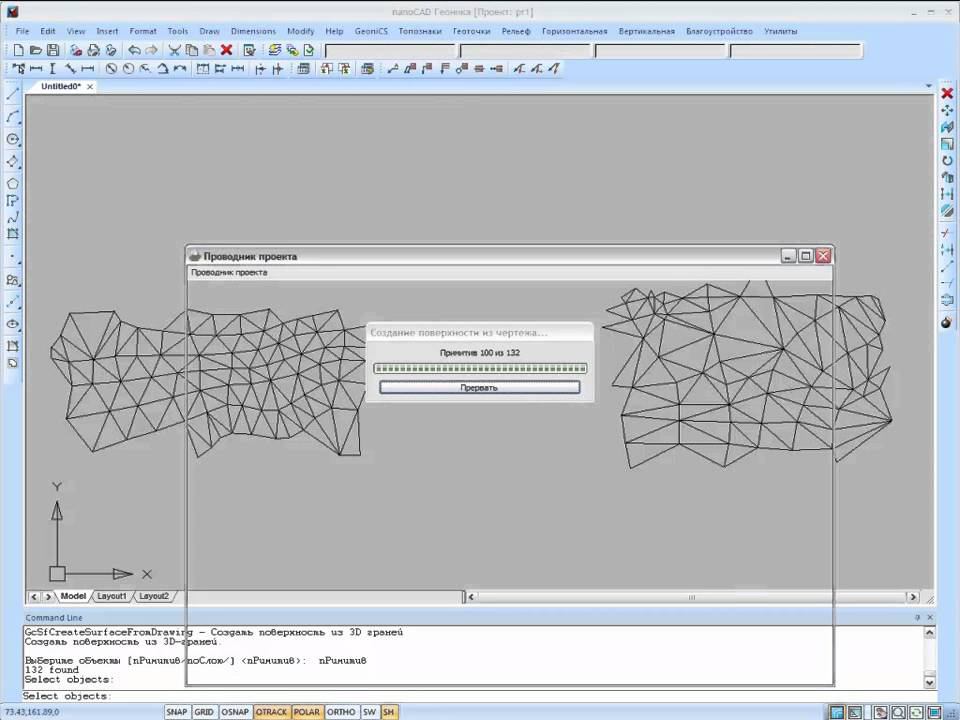
Task: Open the second empty toolbar combo box
Action: 525,51
